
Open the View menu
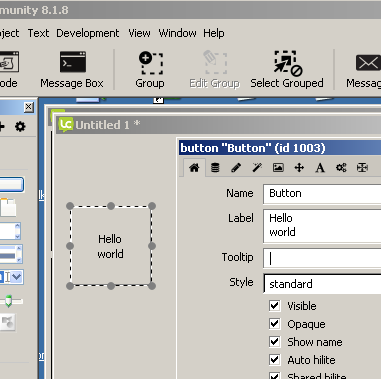(x=139, y=33)
